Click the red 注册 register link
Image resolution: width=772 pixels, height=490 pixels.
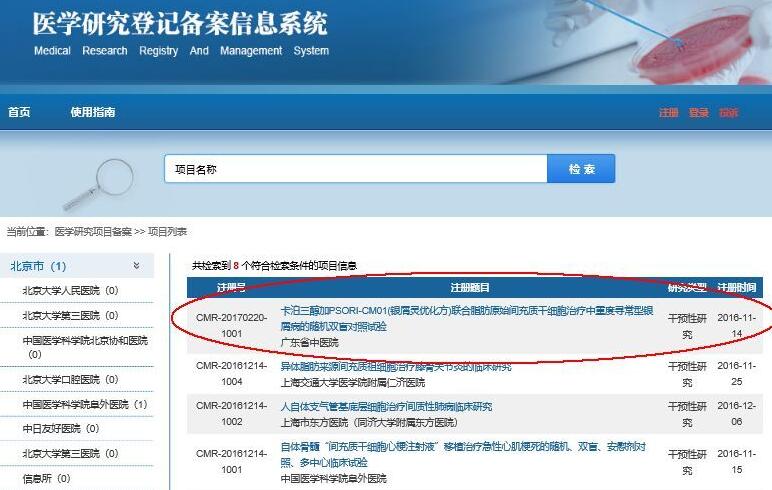tap(669, 113)
